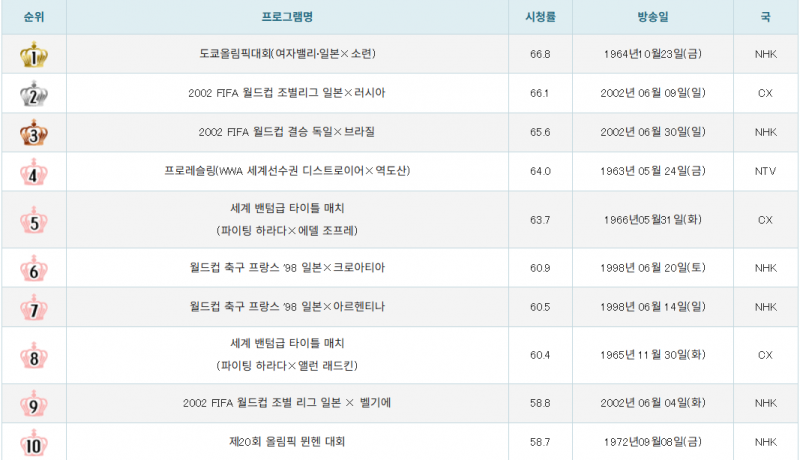Click broadcast date 1964년10월23일(금)
This screenshot has height=460, width=800.
653,54
